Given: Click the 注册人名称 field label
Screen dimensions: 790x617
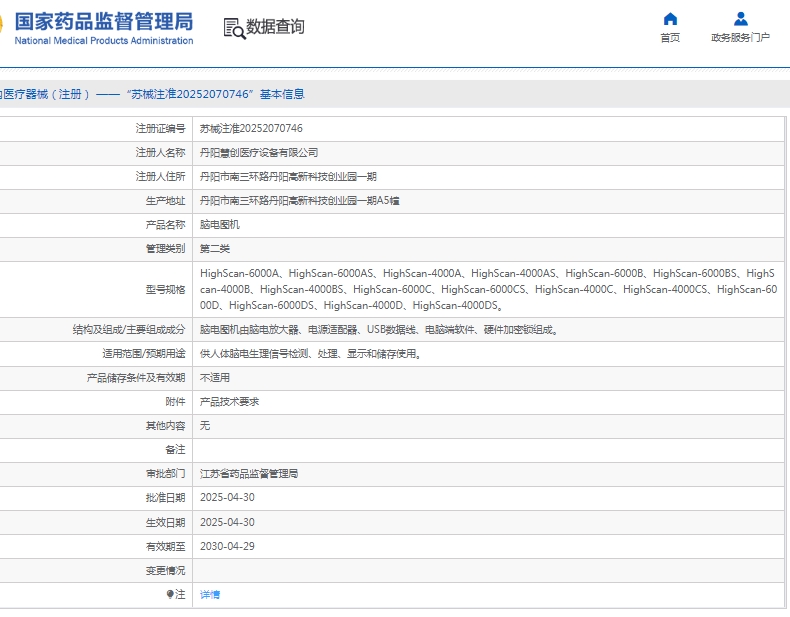Looking at the screenshot, I should coord(160,153).
